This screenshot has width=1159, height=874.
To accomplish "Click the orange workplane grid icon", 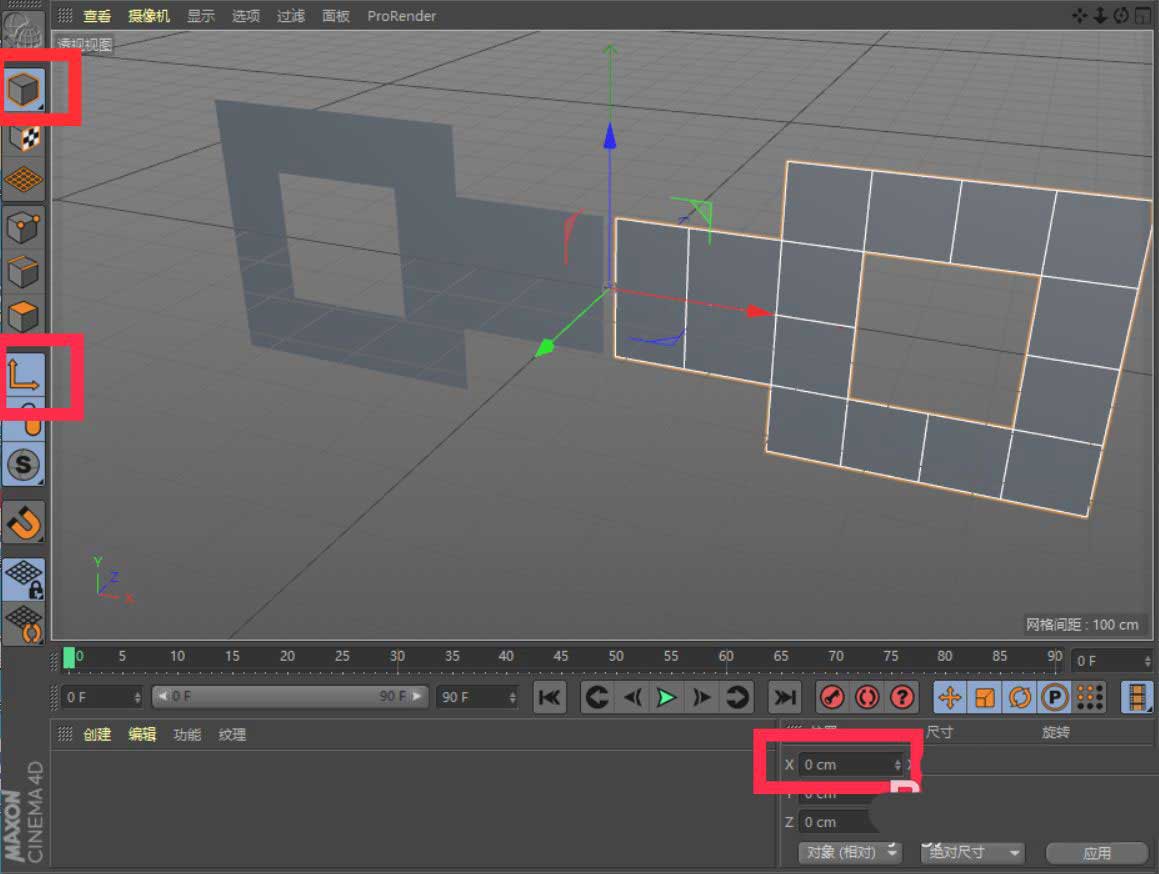I will [23, 180].
